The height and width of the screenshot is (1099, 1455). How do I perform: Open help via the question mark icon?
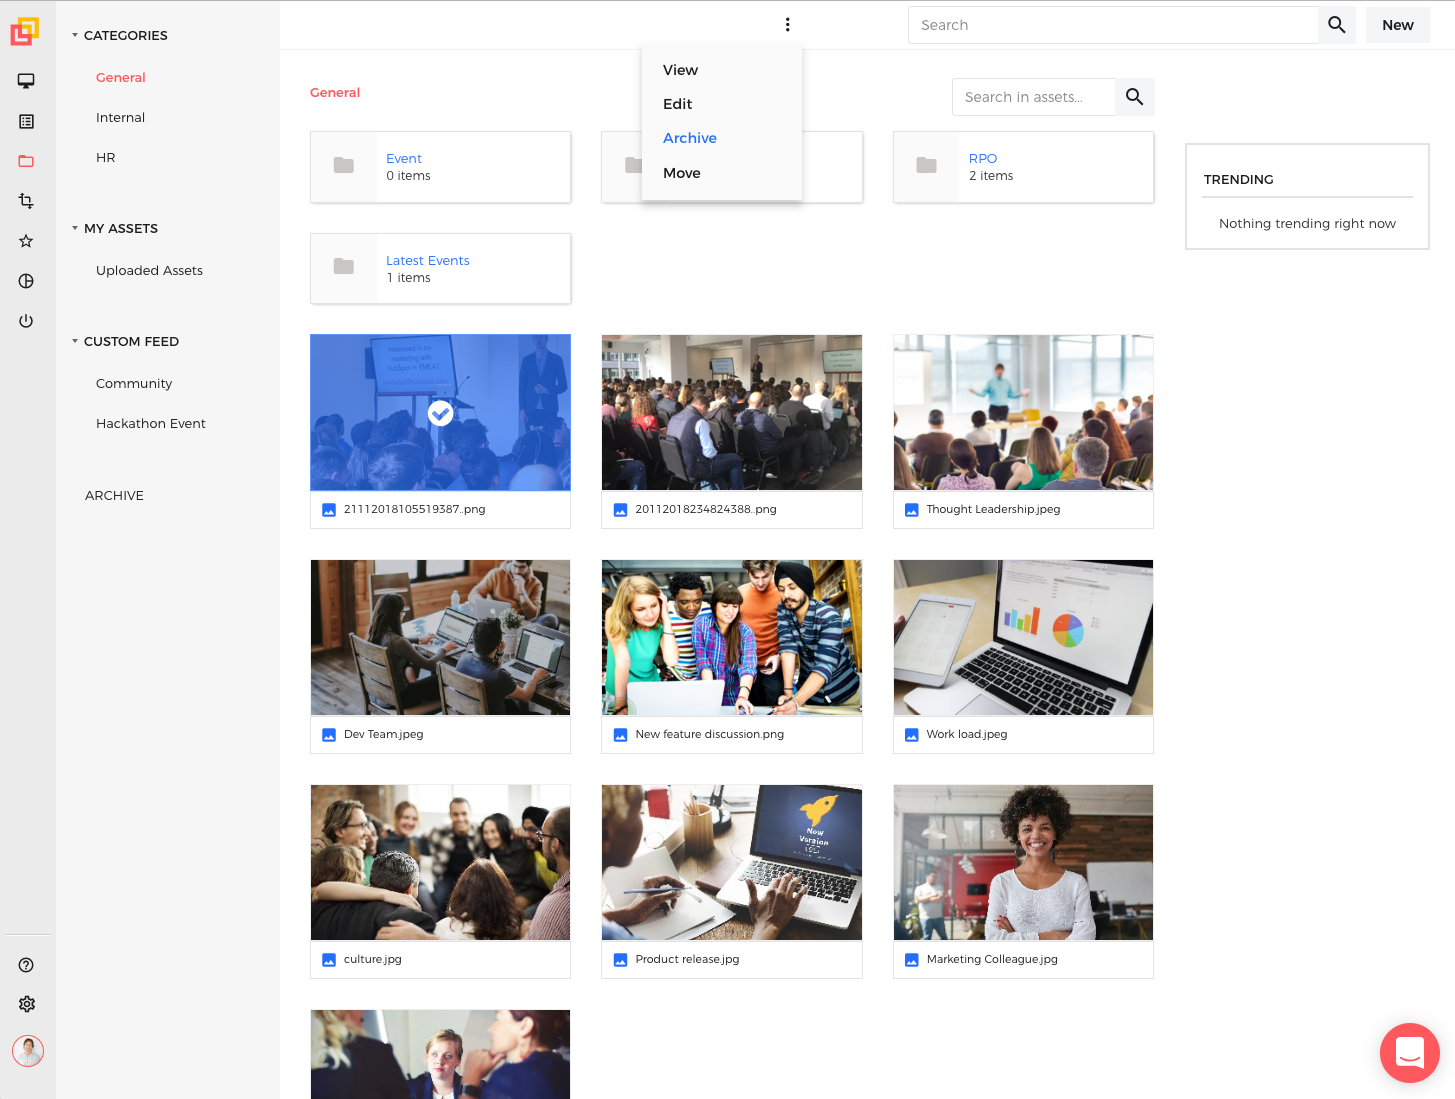[26, 964]
